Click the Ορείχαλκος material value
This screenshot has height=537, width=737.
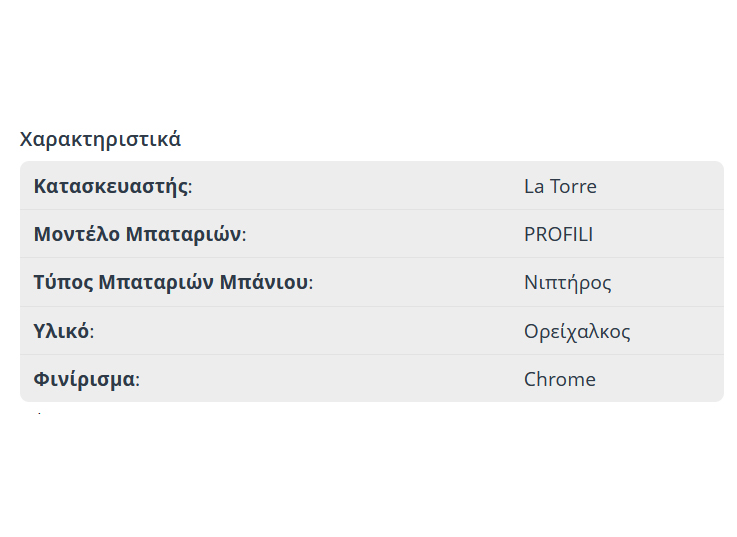(577, 331)
